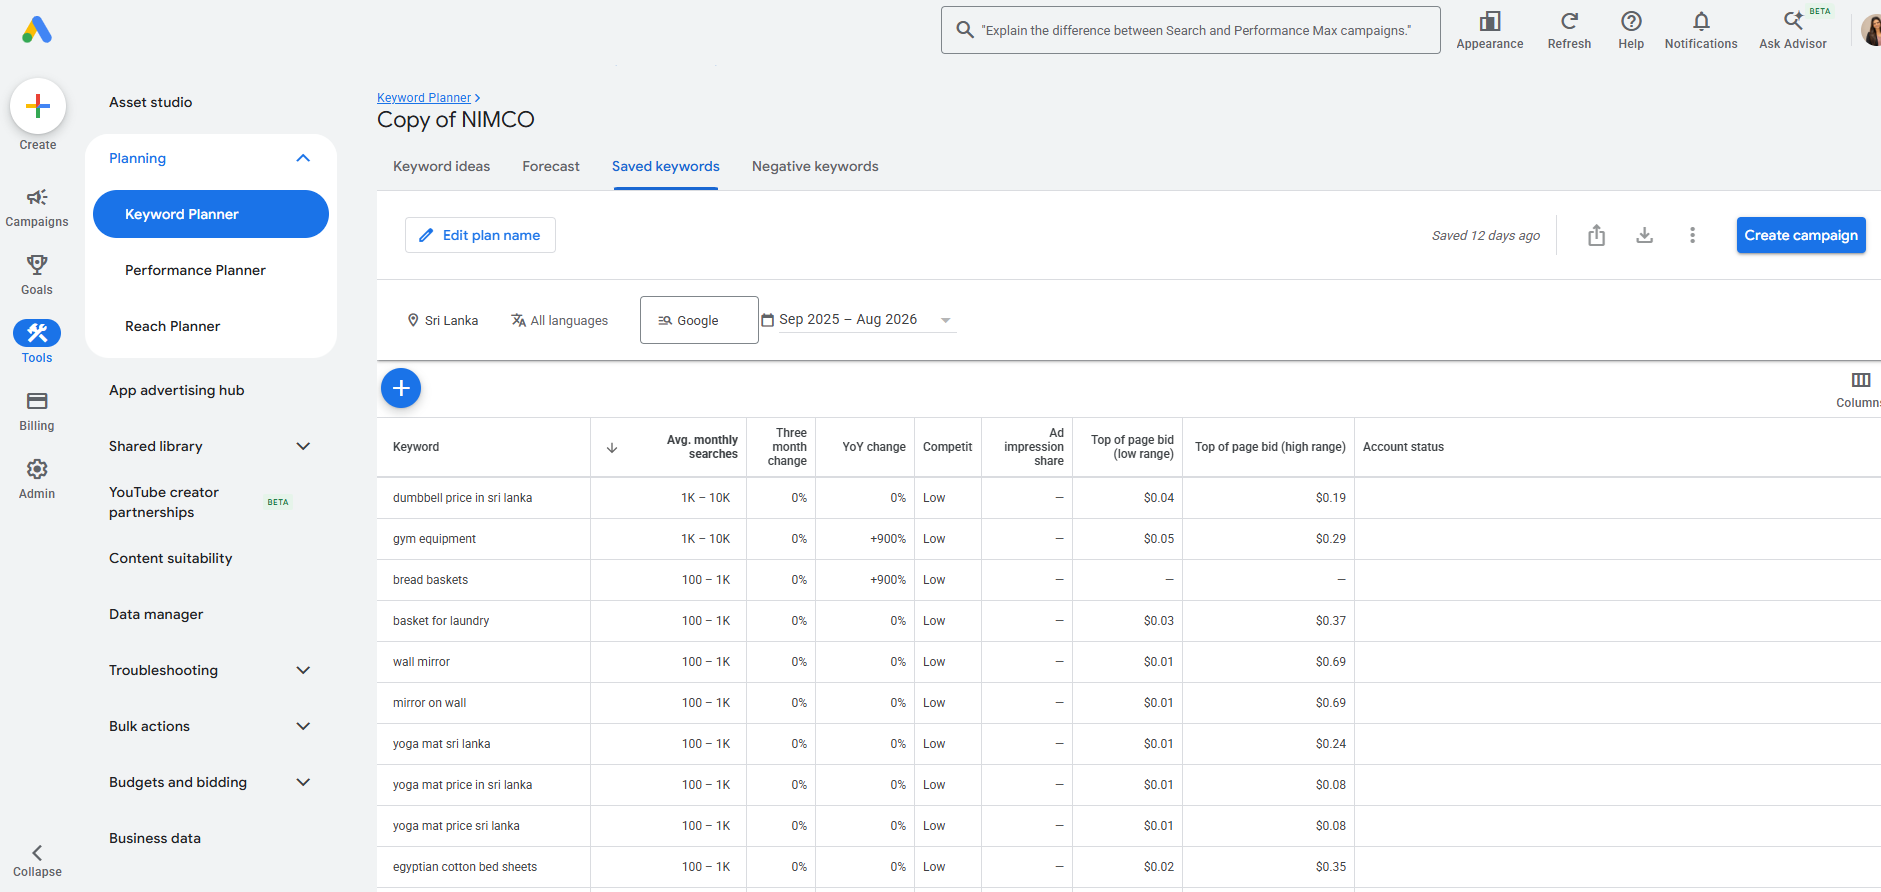Click the 'gym equipment' keyword row
The width and height of the screenshot is (1881, 892).
click(x=1129, y=539)
